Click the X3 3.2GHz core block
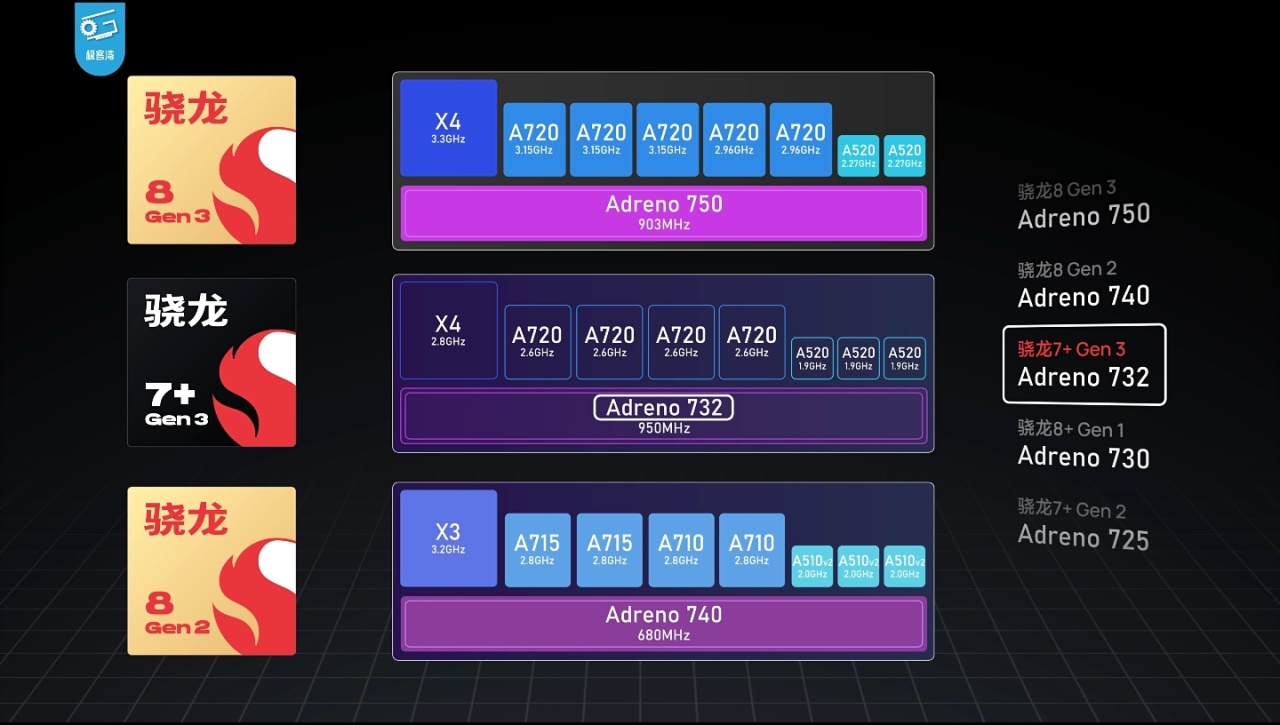The image size is (1280, 725). [448, 538]
